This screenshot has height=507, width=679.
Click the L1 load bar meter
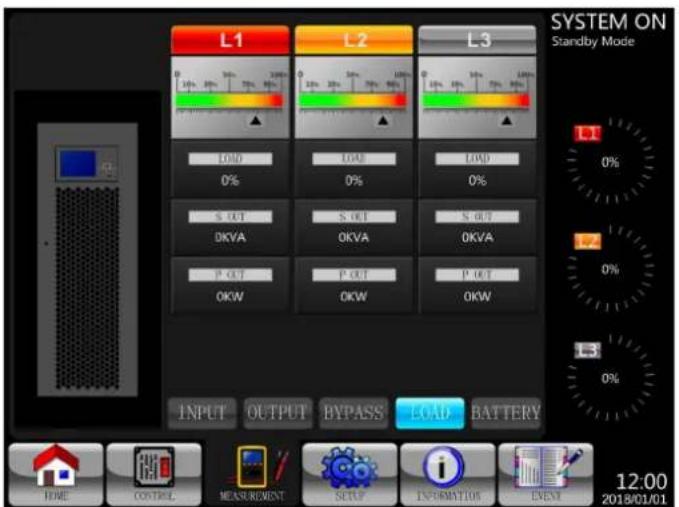(230, 101)
